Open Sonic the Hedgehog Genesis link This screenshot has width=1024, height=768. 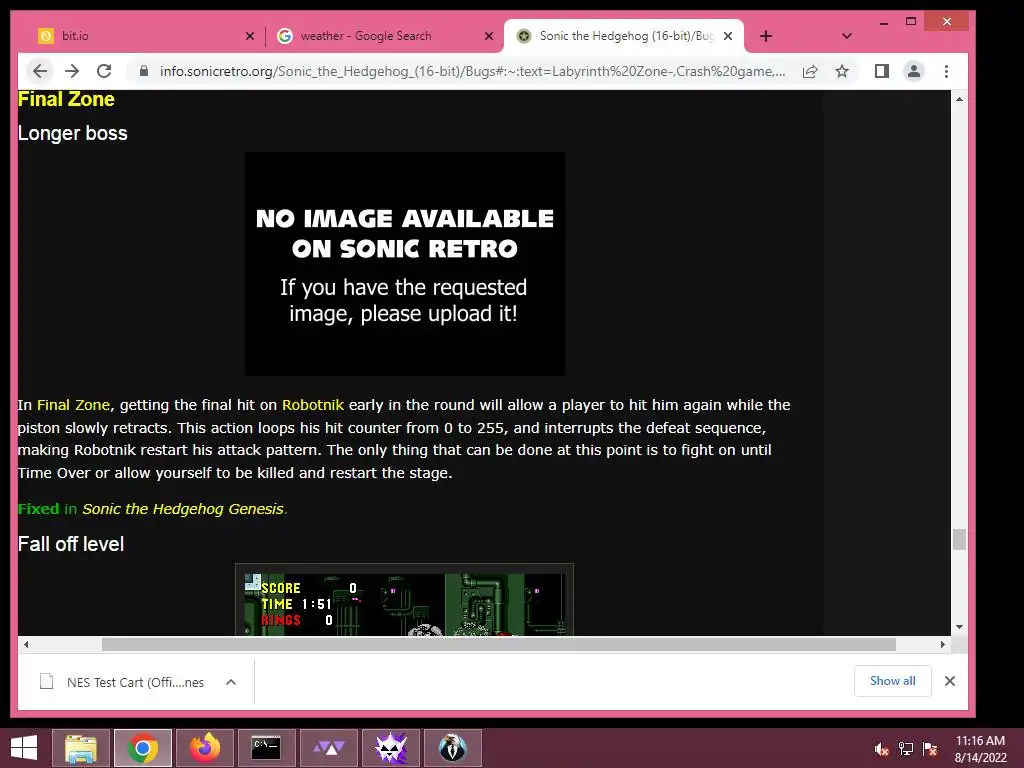coord(183,509)
